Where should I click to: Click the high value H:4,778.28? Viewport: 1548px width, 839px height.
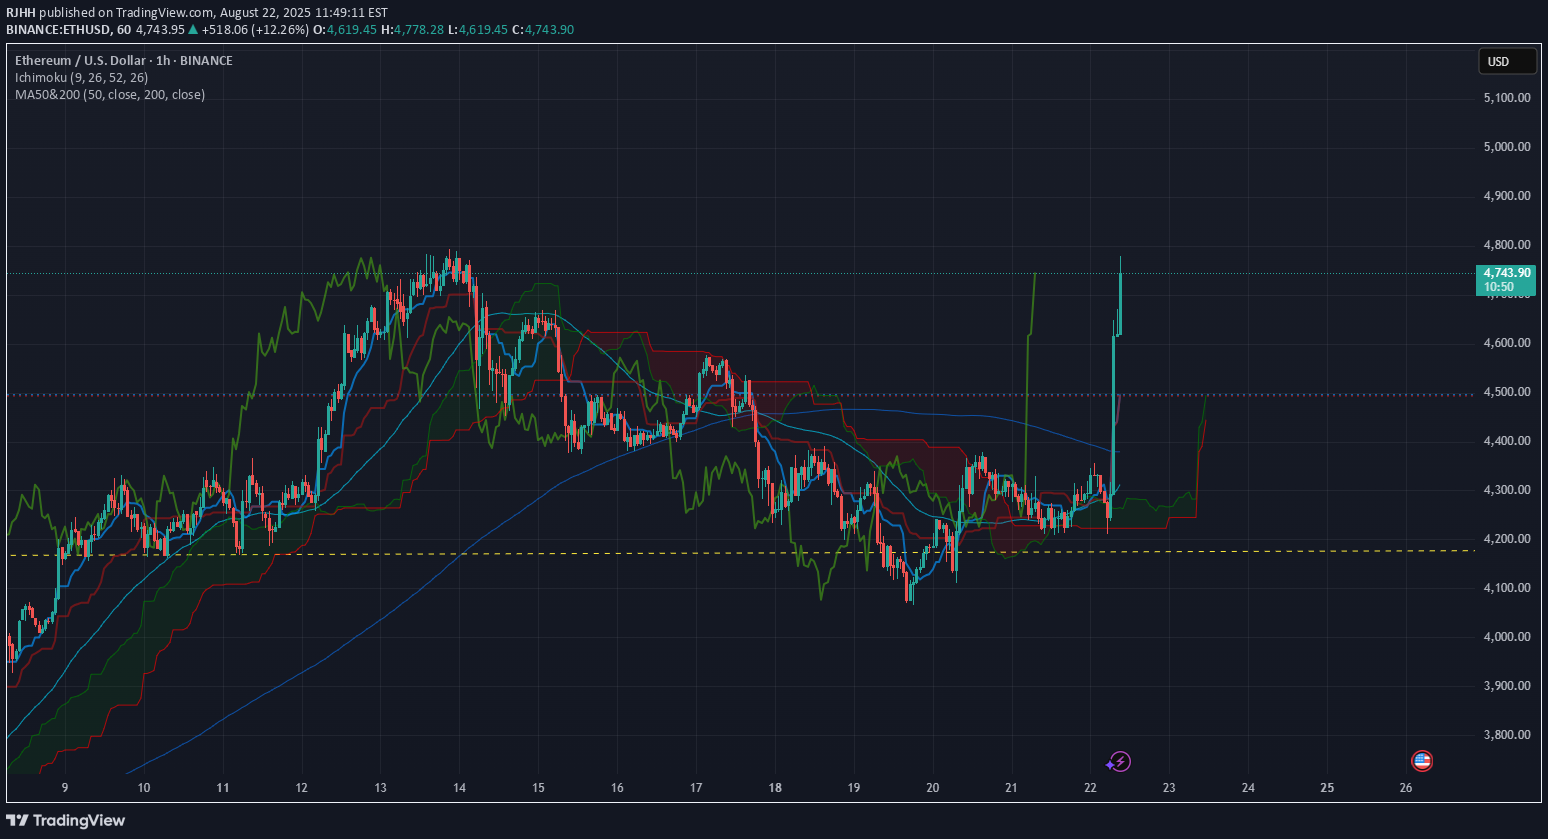(x=412, y=30)
